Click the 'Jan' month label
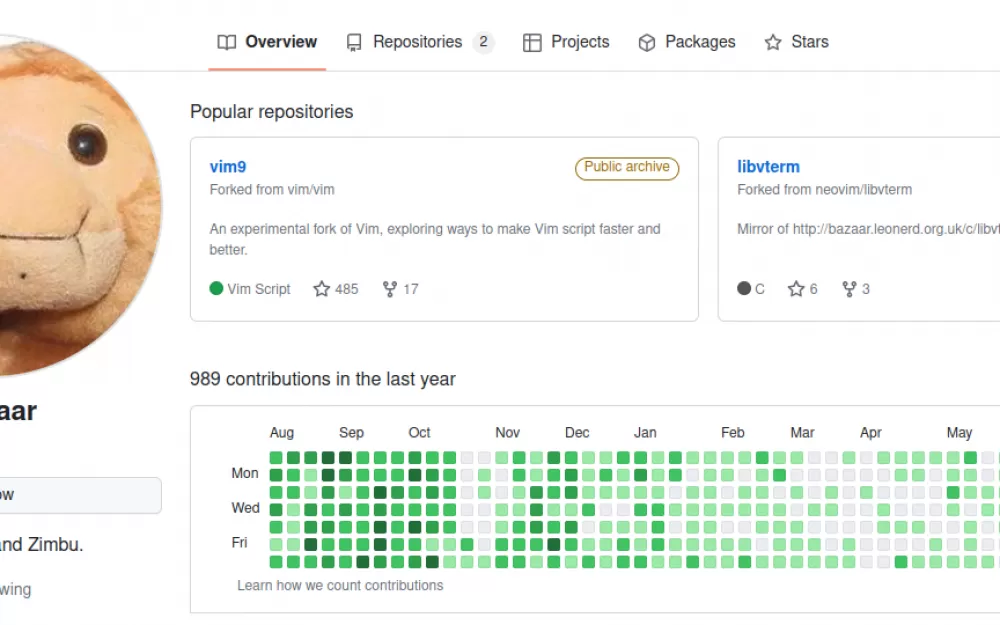The image size is (1000, 625). tap(645, 433)
